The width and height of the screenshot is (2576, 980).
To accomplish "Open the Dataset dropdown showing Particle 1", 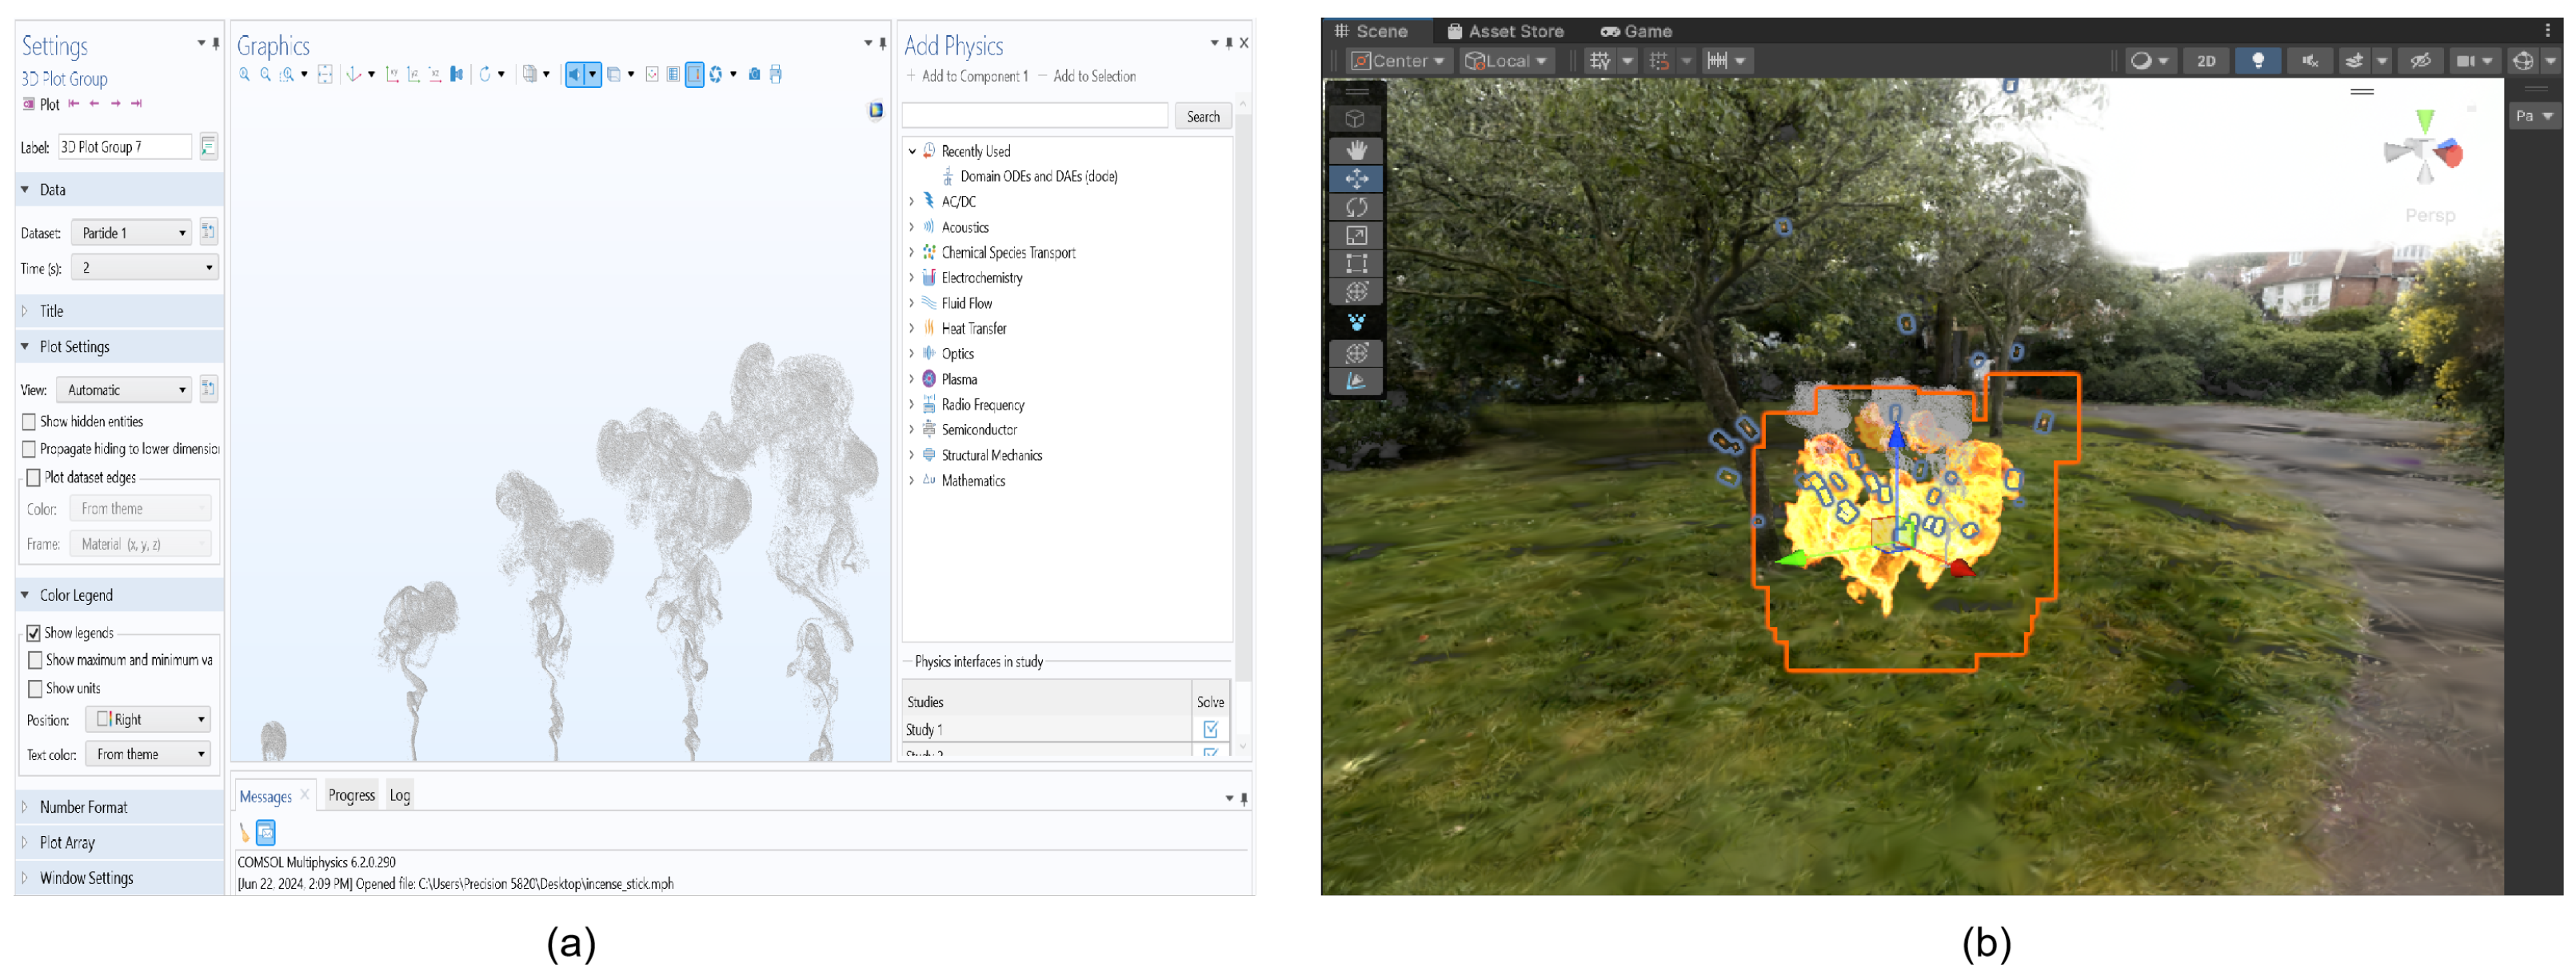I will [x=133, y=233].
